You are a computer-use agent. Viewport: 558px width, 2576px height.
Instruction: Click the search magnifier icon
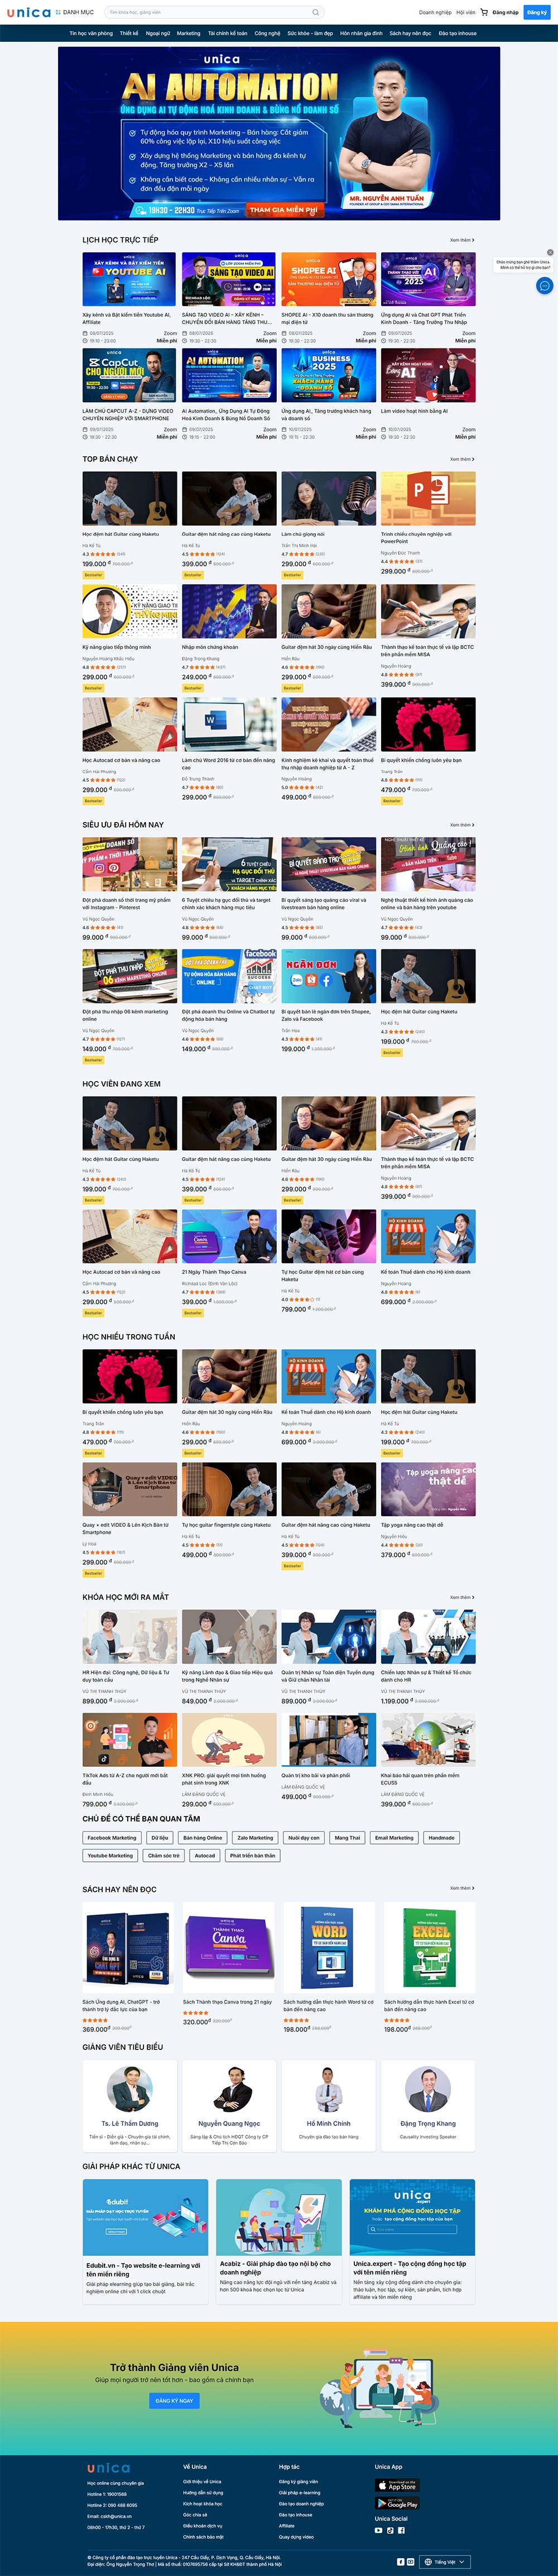click(316, 12)
